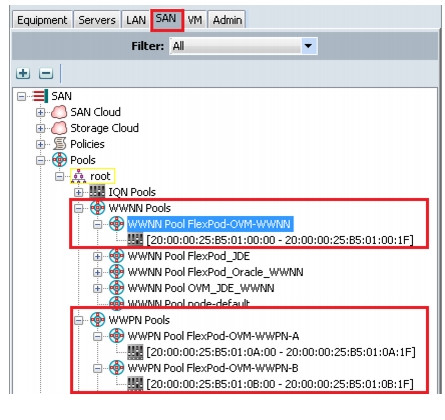Click the WWNN Pools folder icon

98,208
